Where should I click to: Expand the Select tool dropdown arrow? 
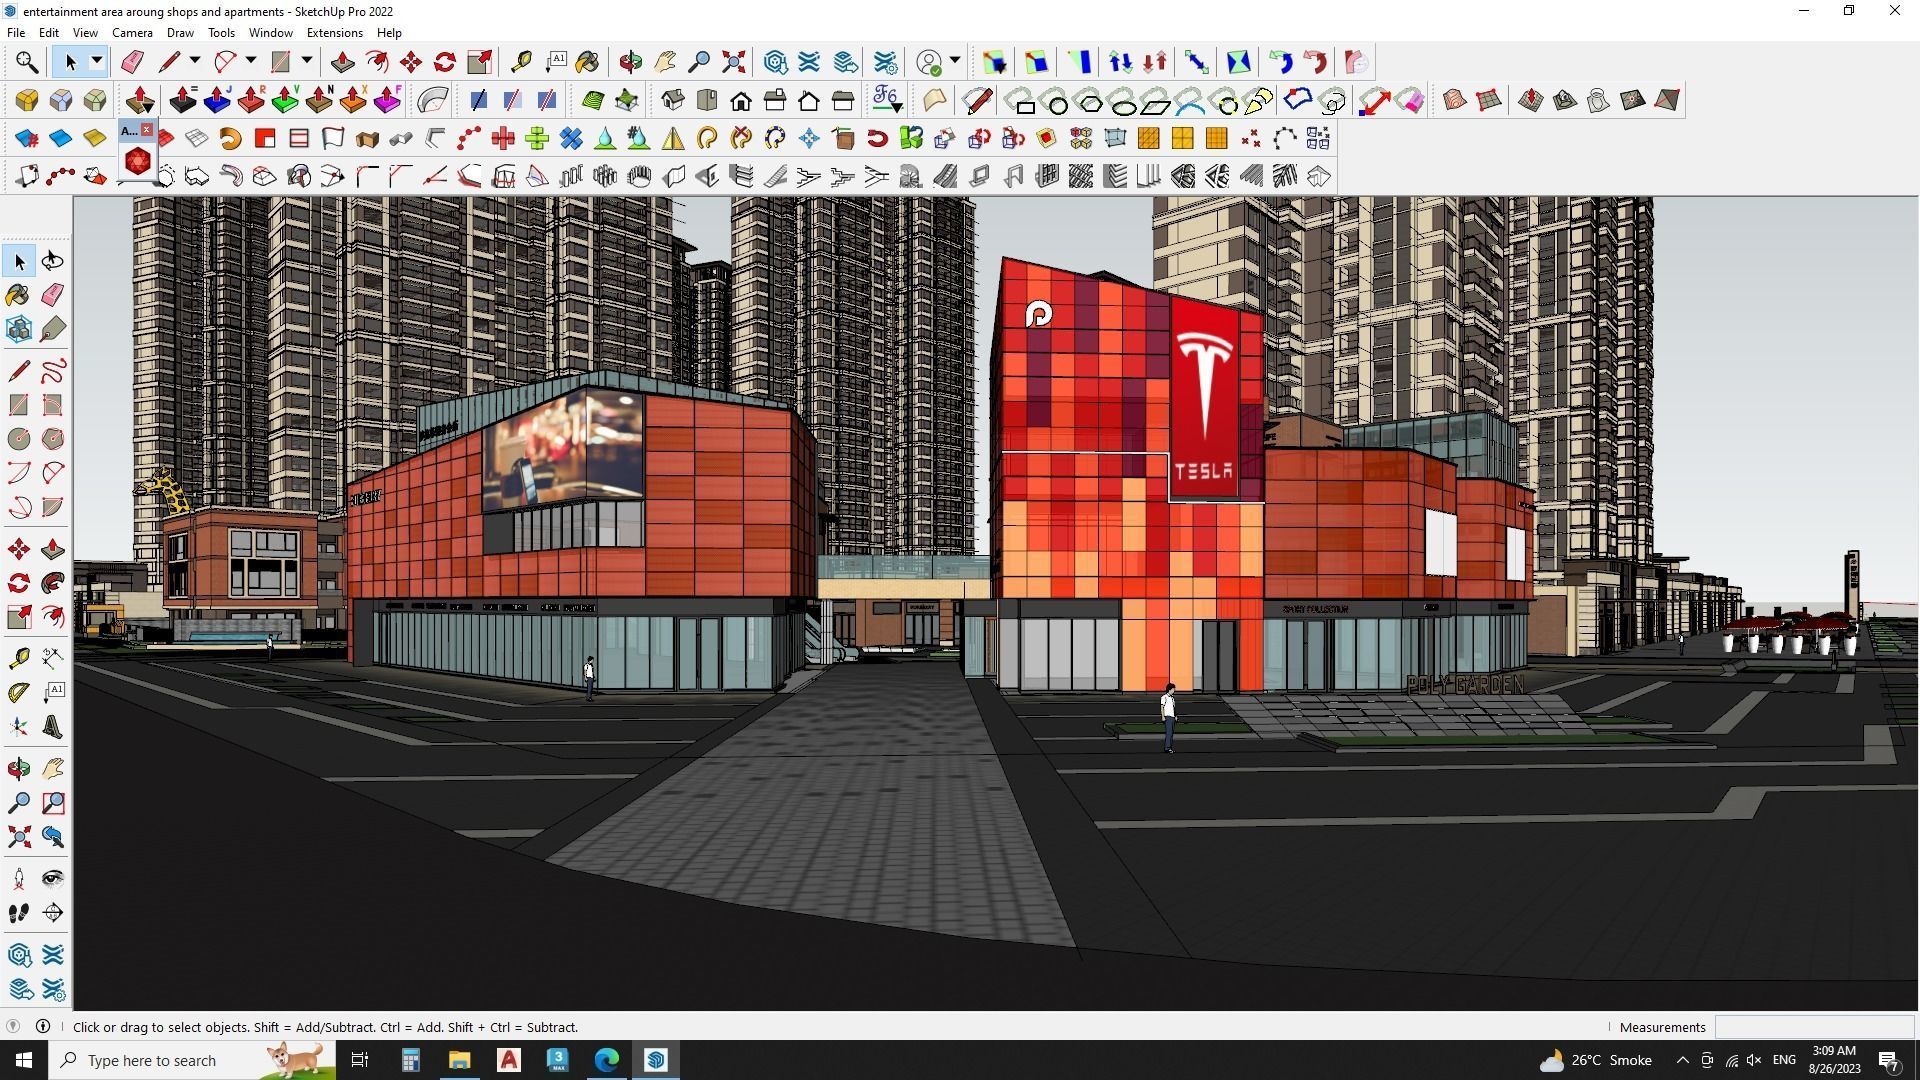point(97,62)
